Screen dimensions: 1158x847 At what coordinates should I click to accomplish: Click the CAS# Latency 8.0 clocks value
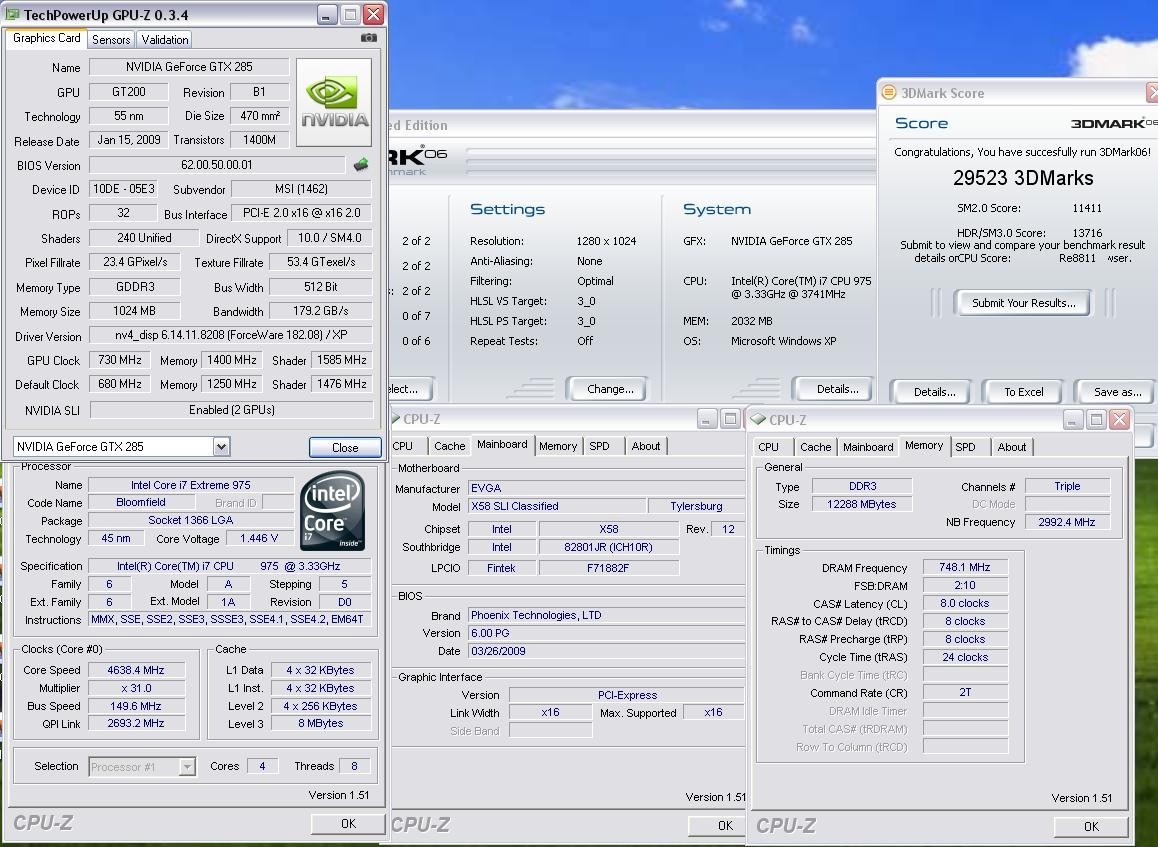[965, 603]
